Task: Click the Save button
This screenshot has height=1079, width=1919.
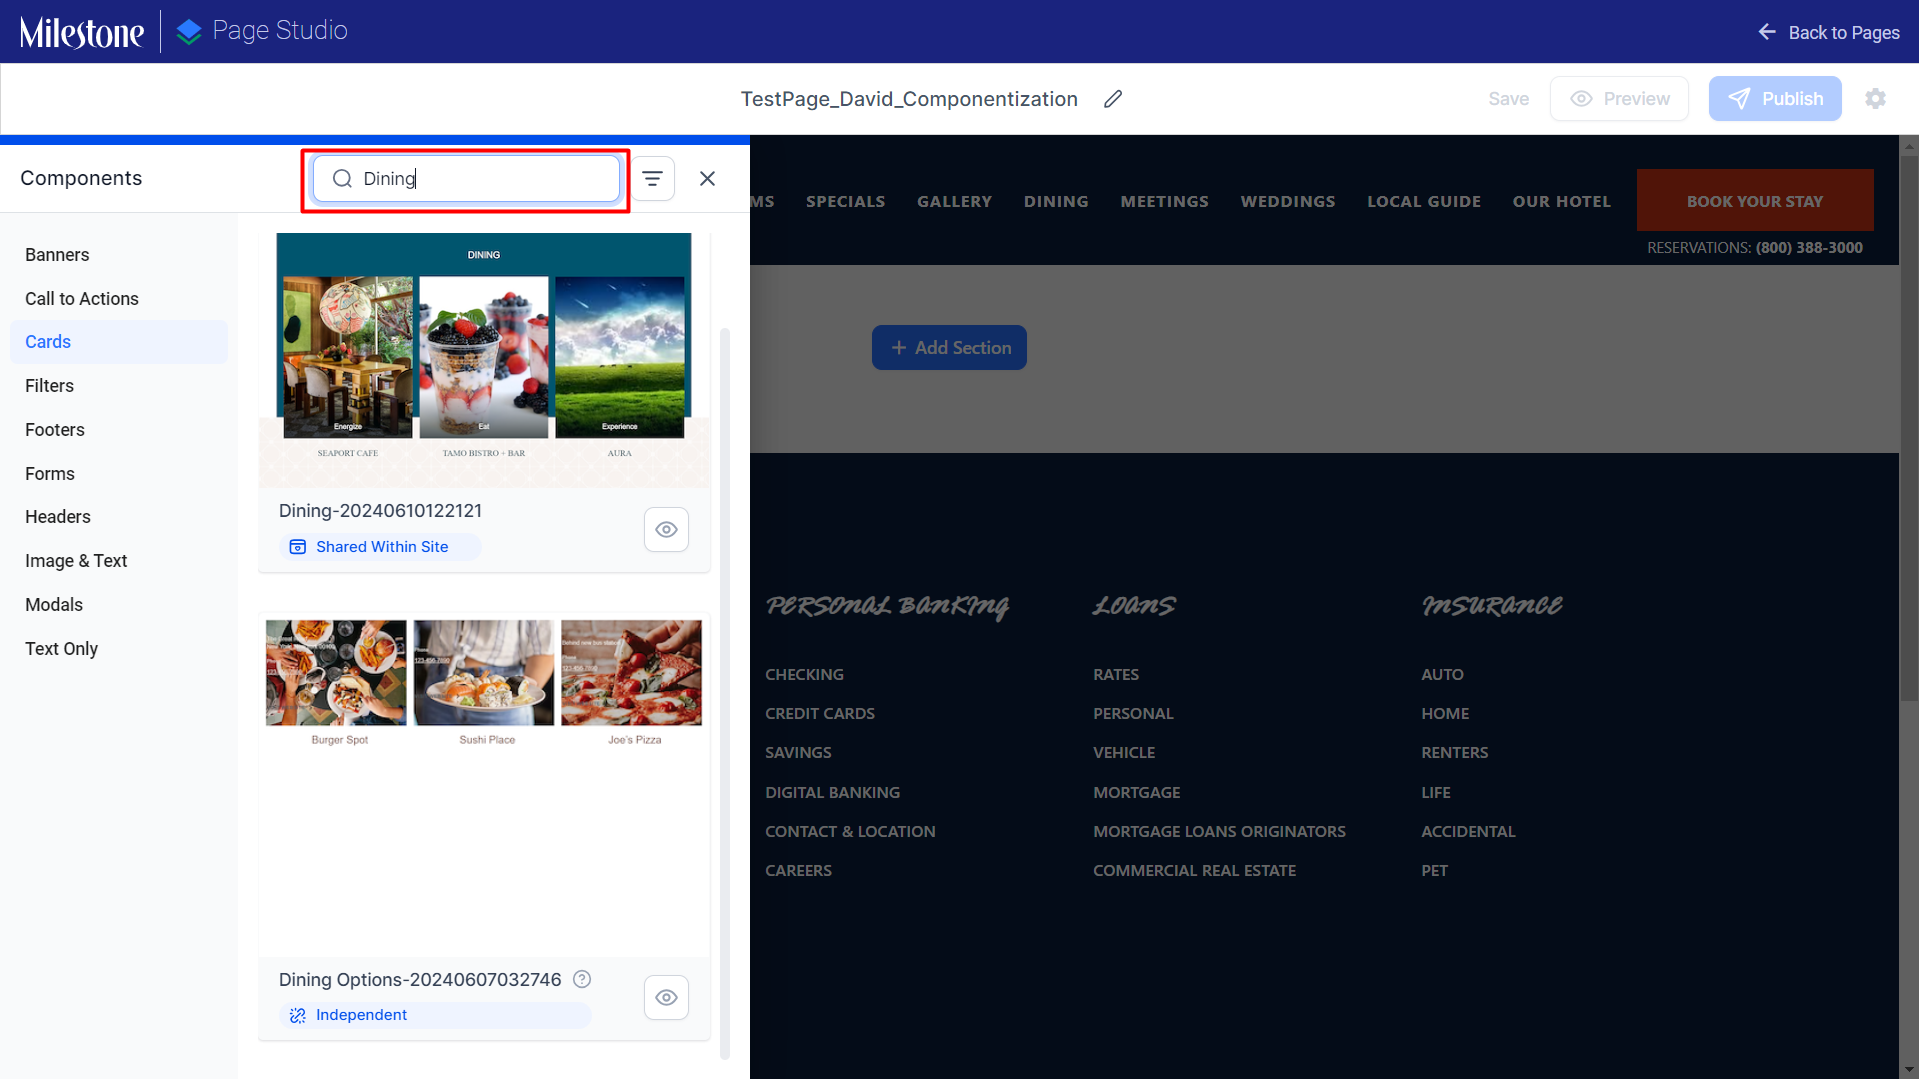Action: pyautogui.click(x=1508, y=99)
